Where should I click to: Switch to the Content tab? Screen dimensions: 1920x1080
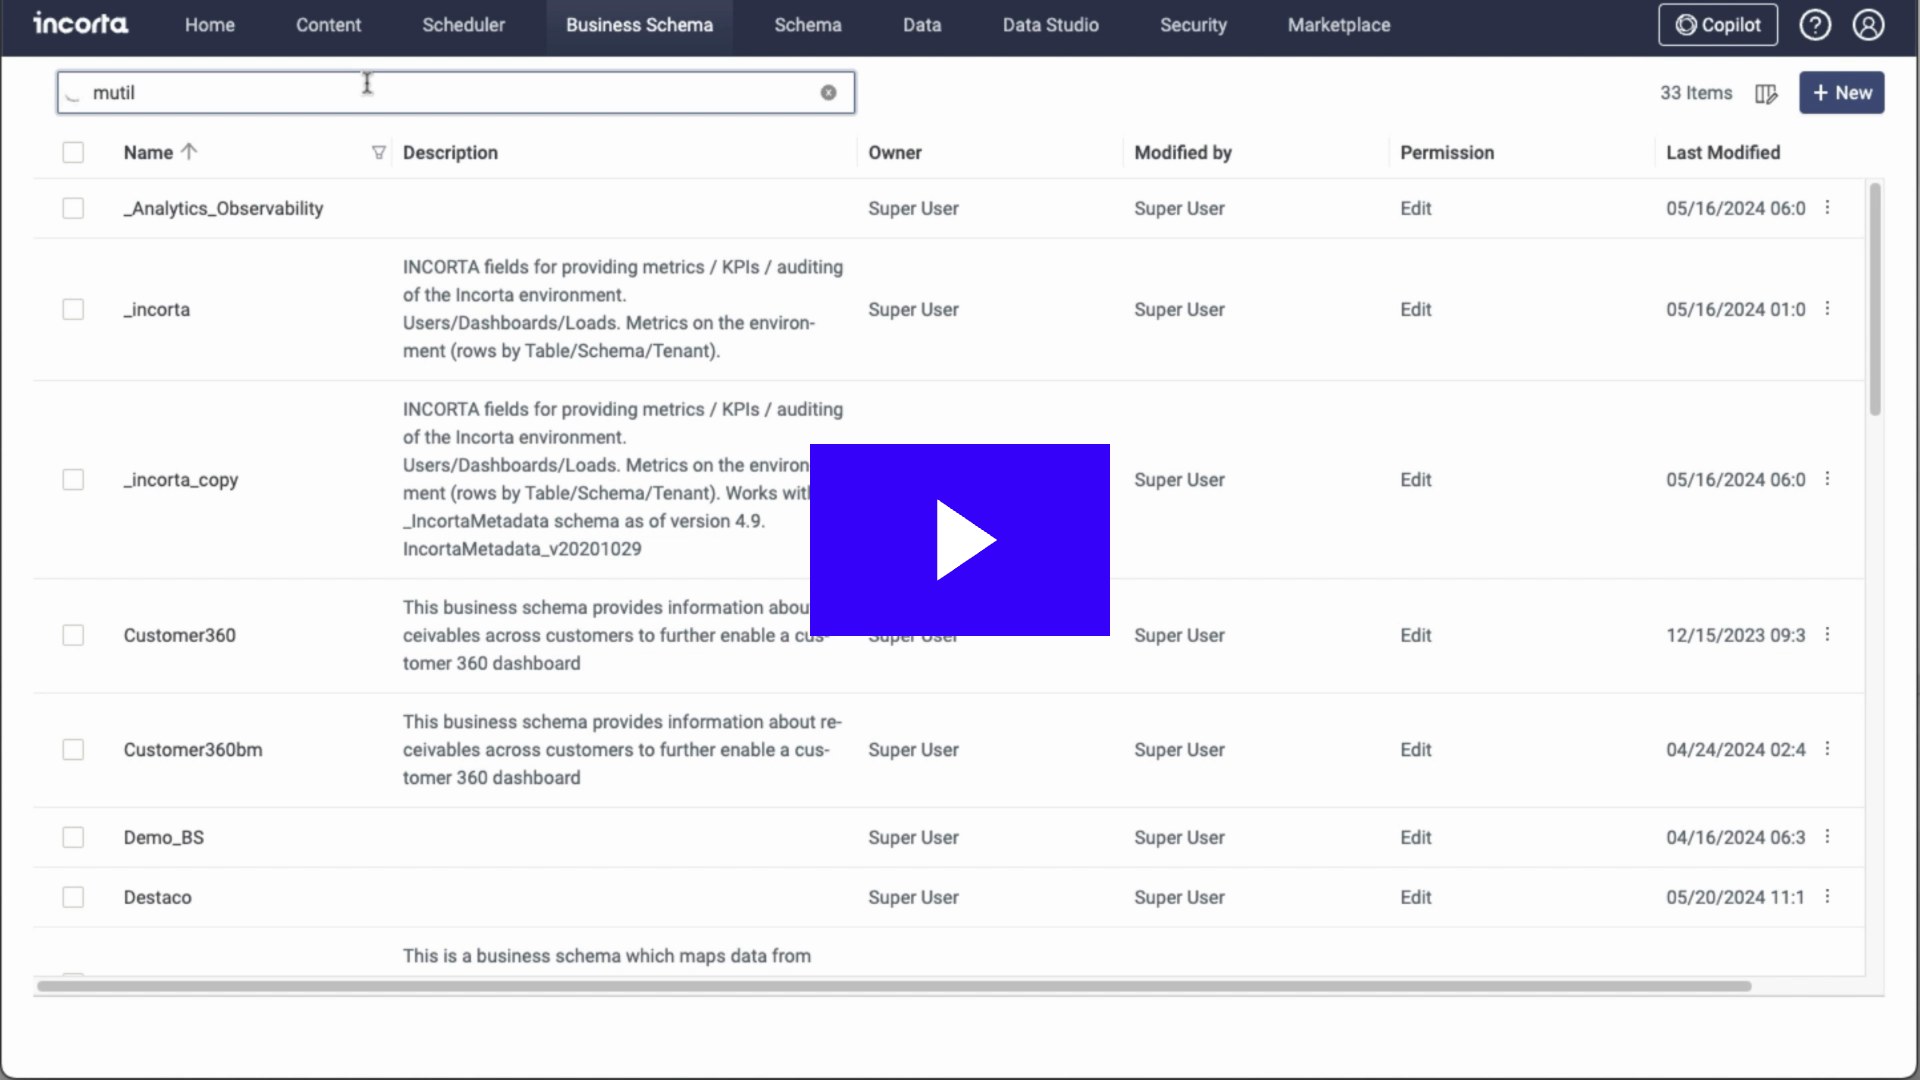(328, 25)
